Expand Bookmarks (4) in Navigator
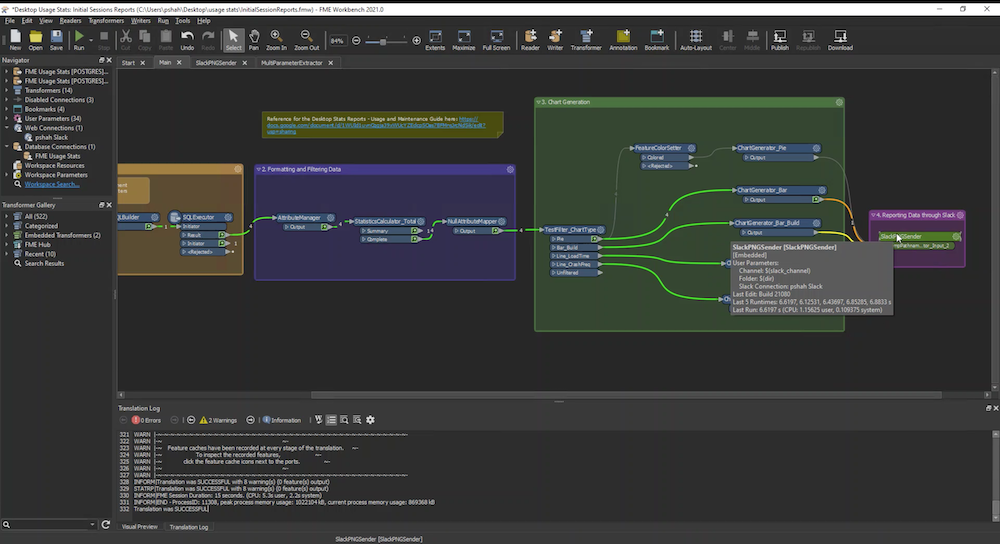Viewport: 1000px width, 544px height. point(7,109)
